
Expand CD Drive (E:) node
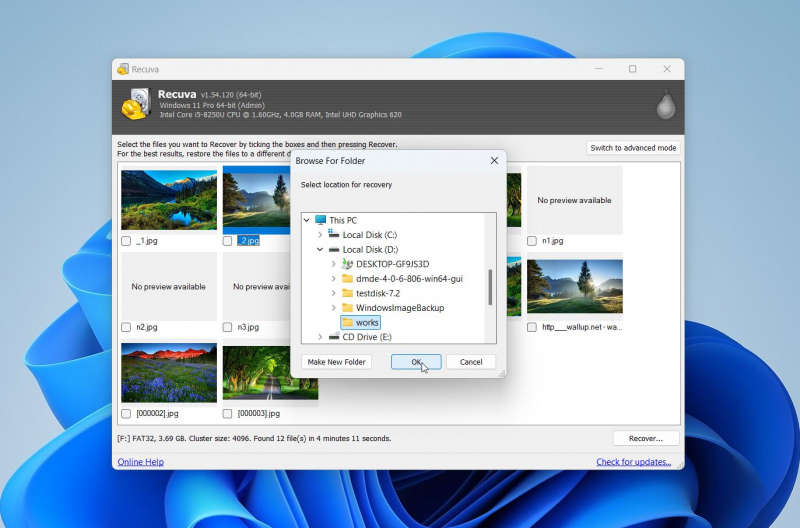(x=320, y=337)
